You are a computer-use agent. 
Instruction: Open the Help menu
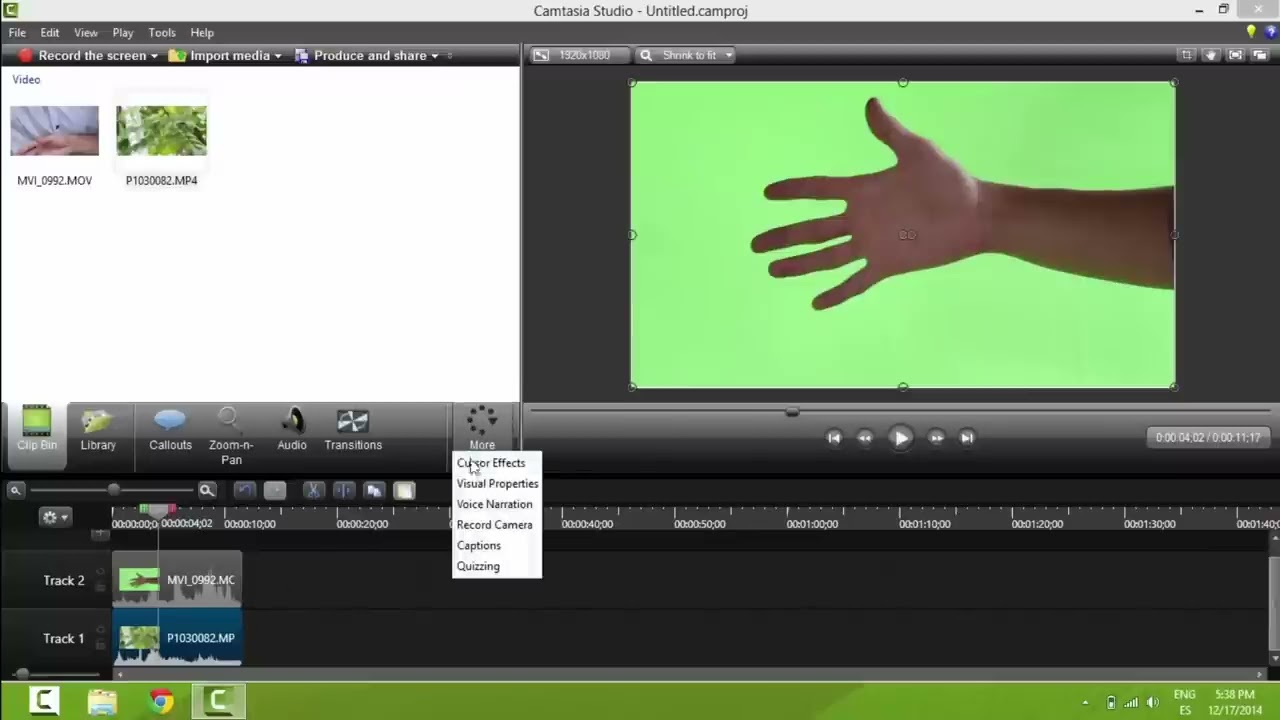click(202, 33)
